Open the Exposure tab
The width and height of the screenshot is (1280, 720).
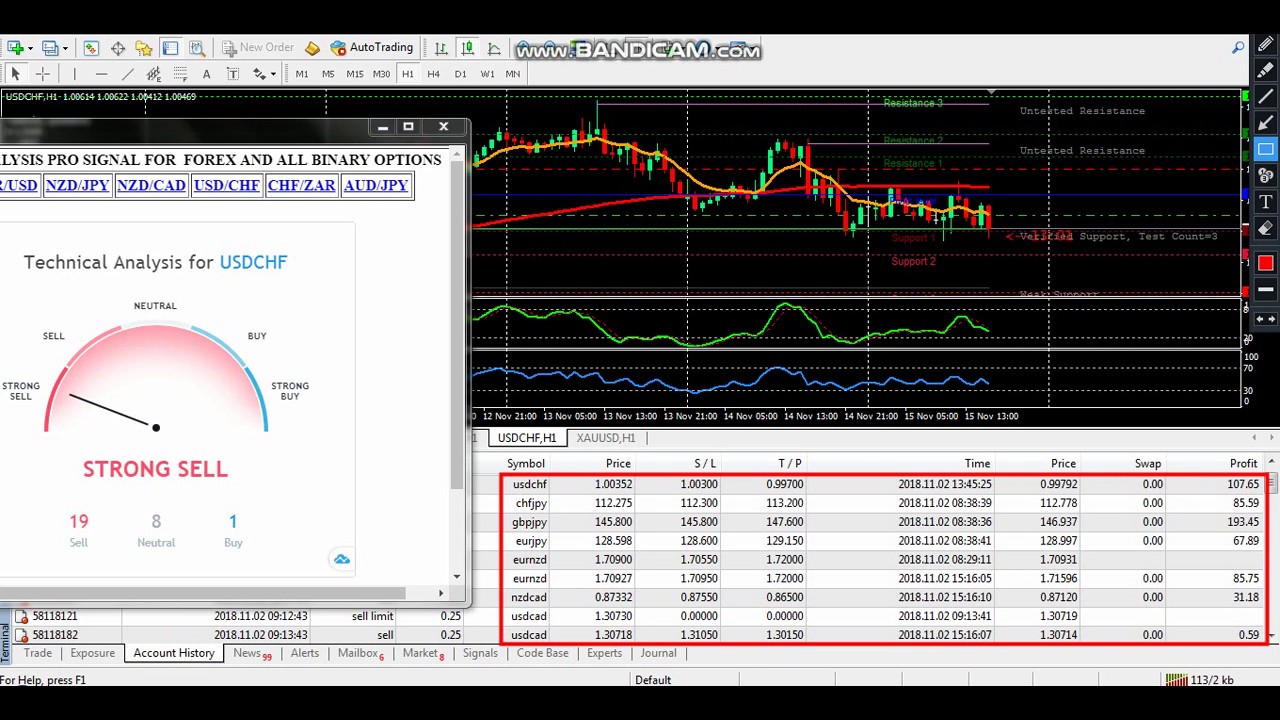pos(92,653)
